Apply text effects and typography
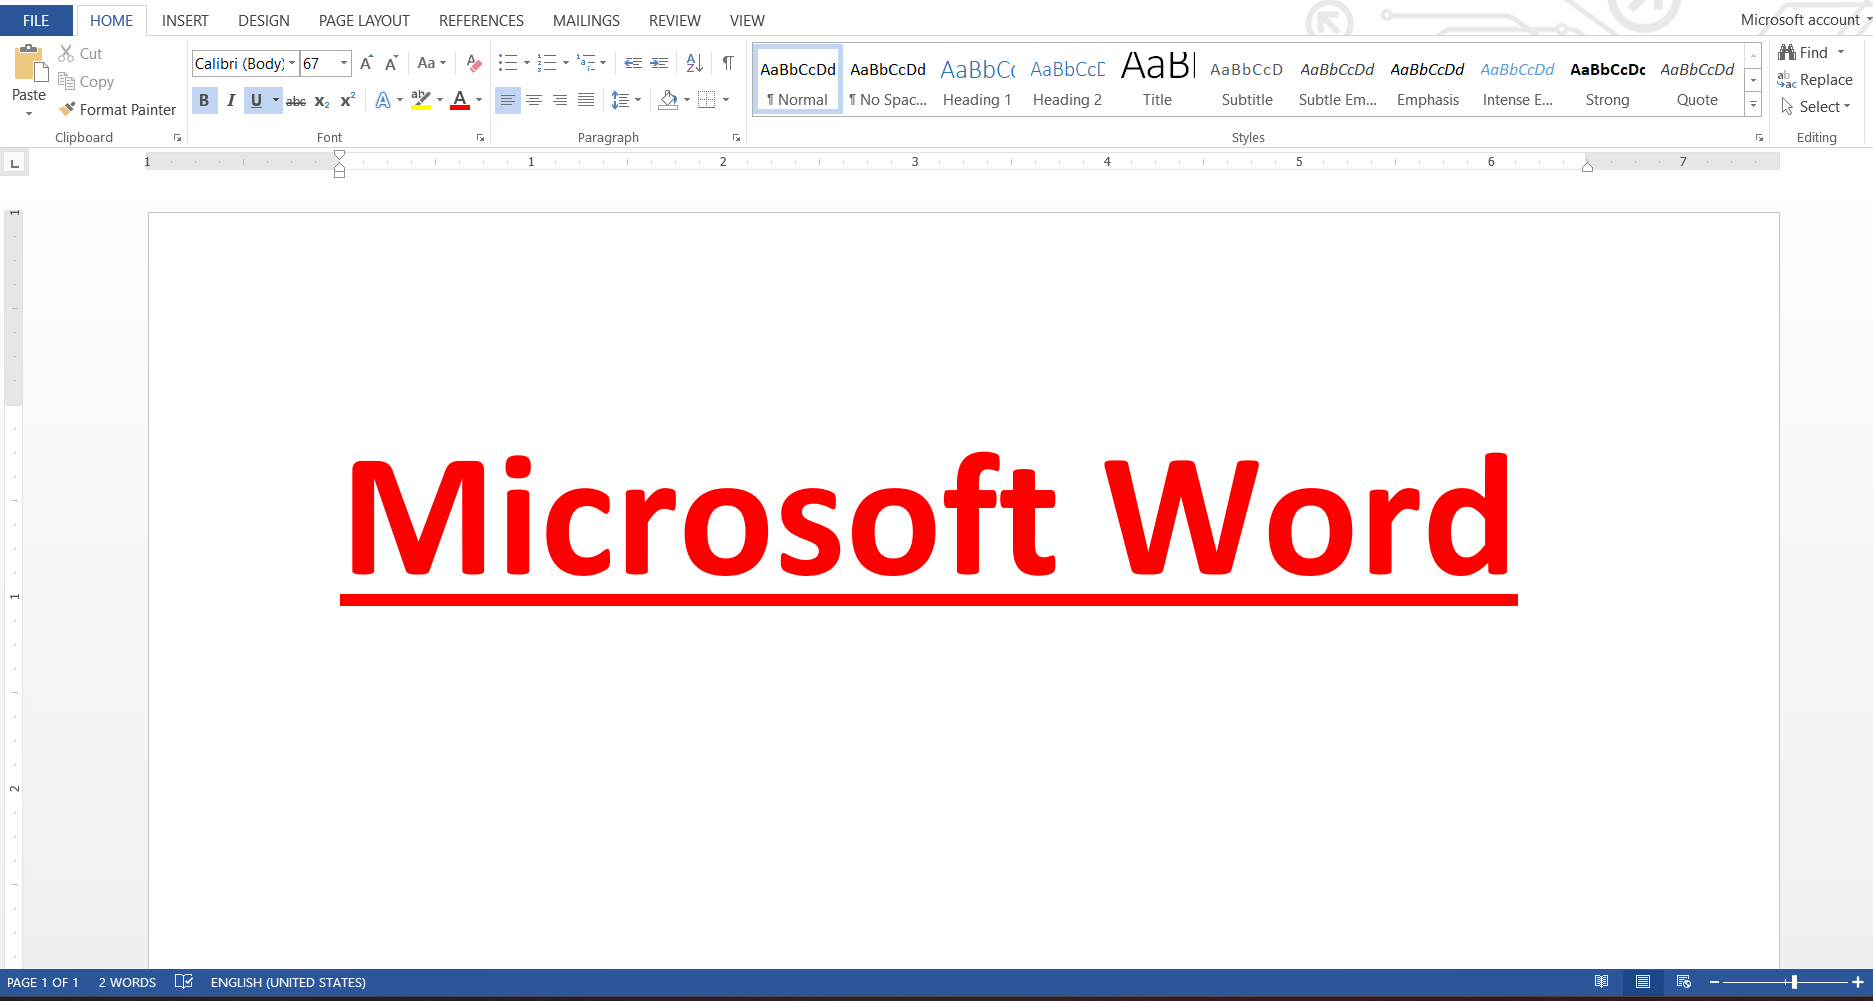The height and width of the screenshot is (1001, 1873). click(x=383, y=100)
